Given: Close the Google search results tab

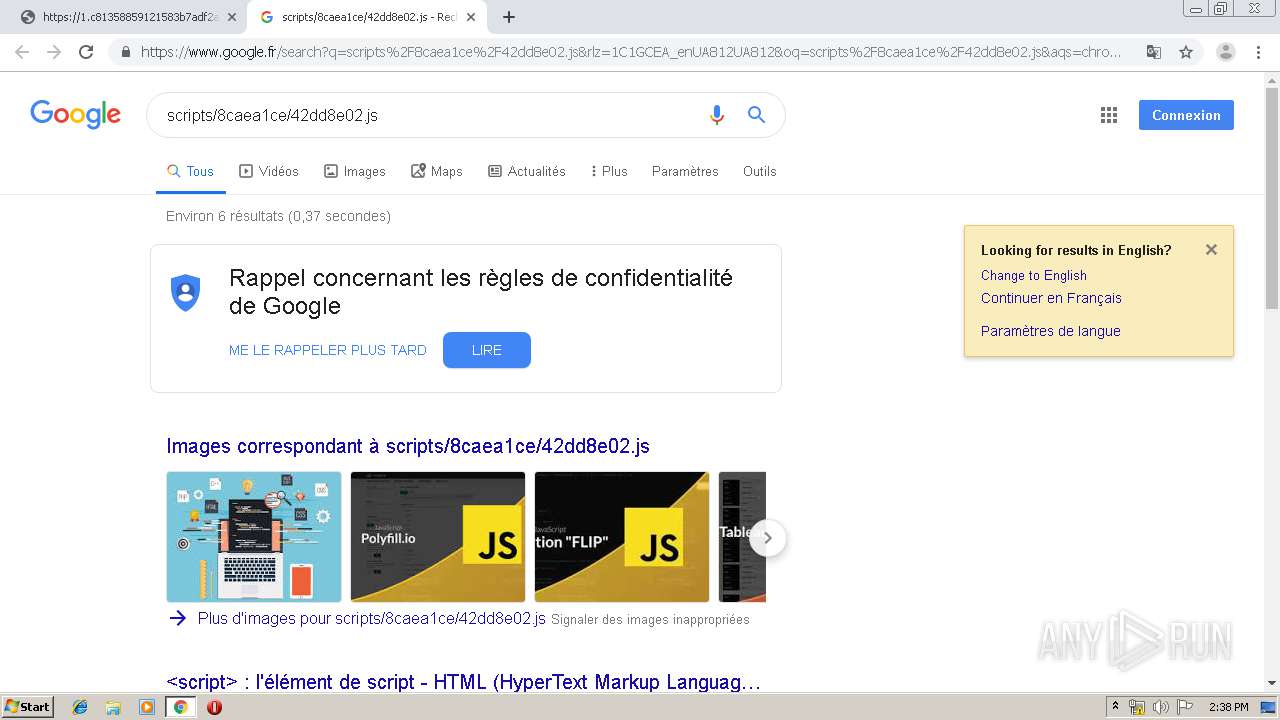Looking at the screenshot, I should 471,17.
